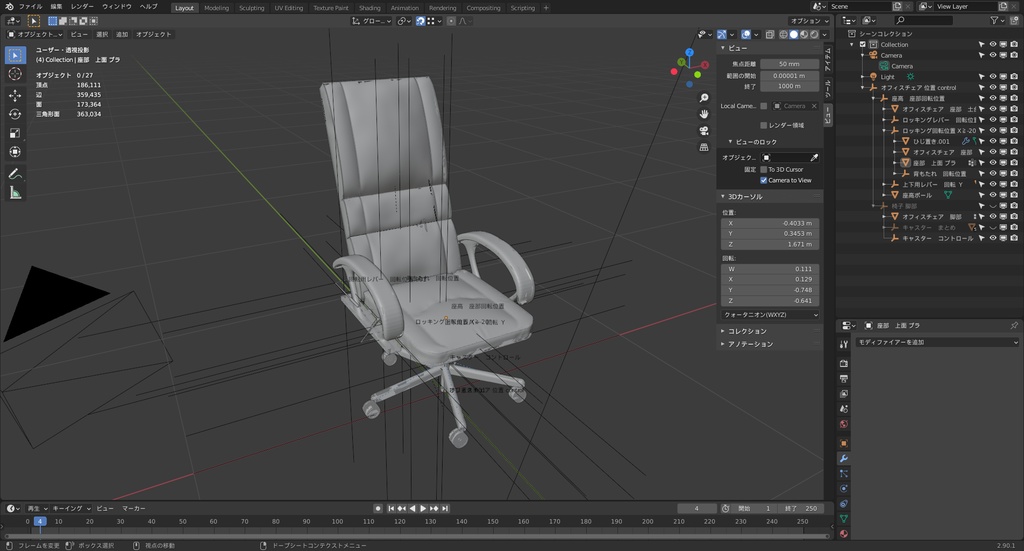Select the Select Box tool in toolbar
Image resolution: width=1024 pixels, height=551 pixels.
pyautogui.click(x=16, y=55)
